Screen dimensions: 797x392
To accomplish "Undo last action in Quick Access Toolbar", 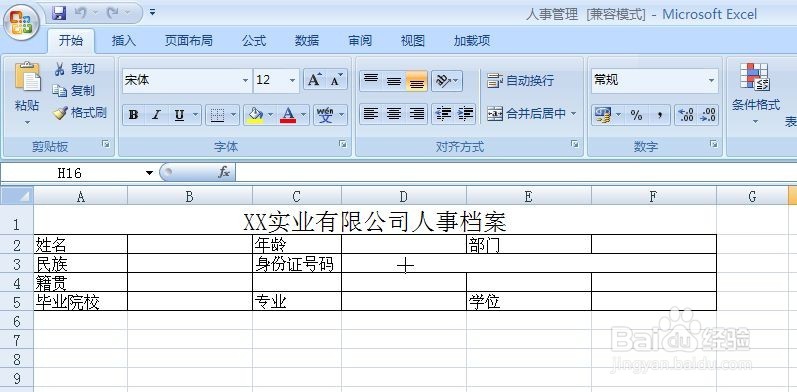I will point(80,12).
